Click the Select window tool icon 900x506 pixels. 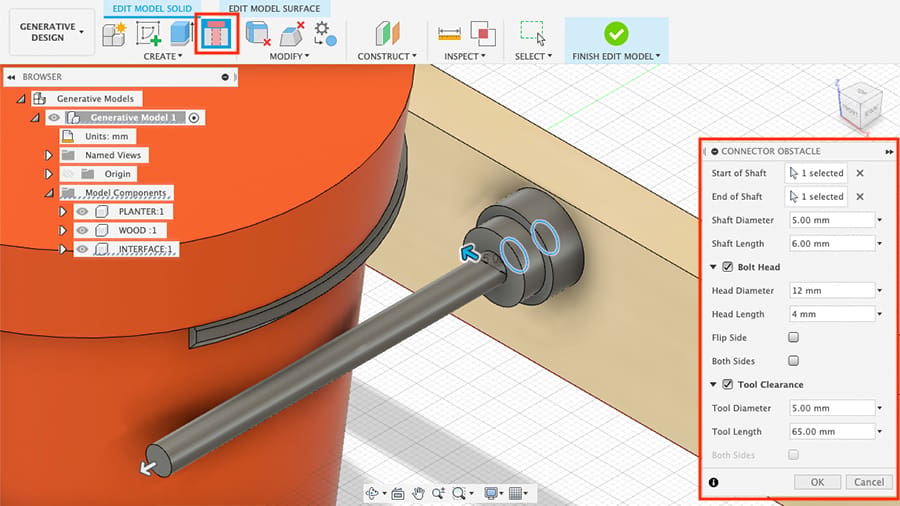point(533,33)
